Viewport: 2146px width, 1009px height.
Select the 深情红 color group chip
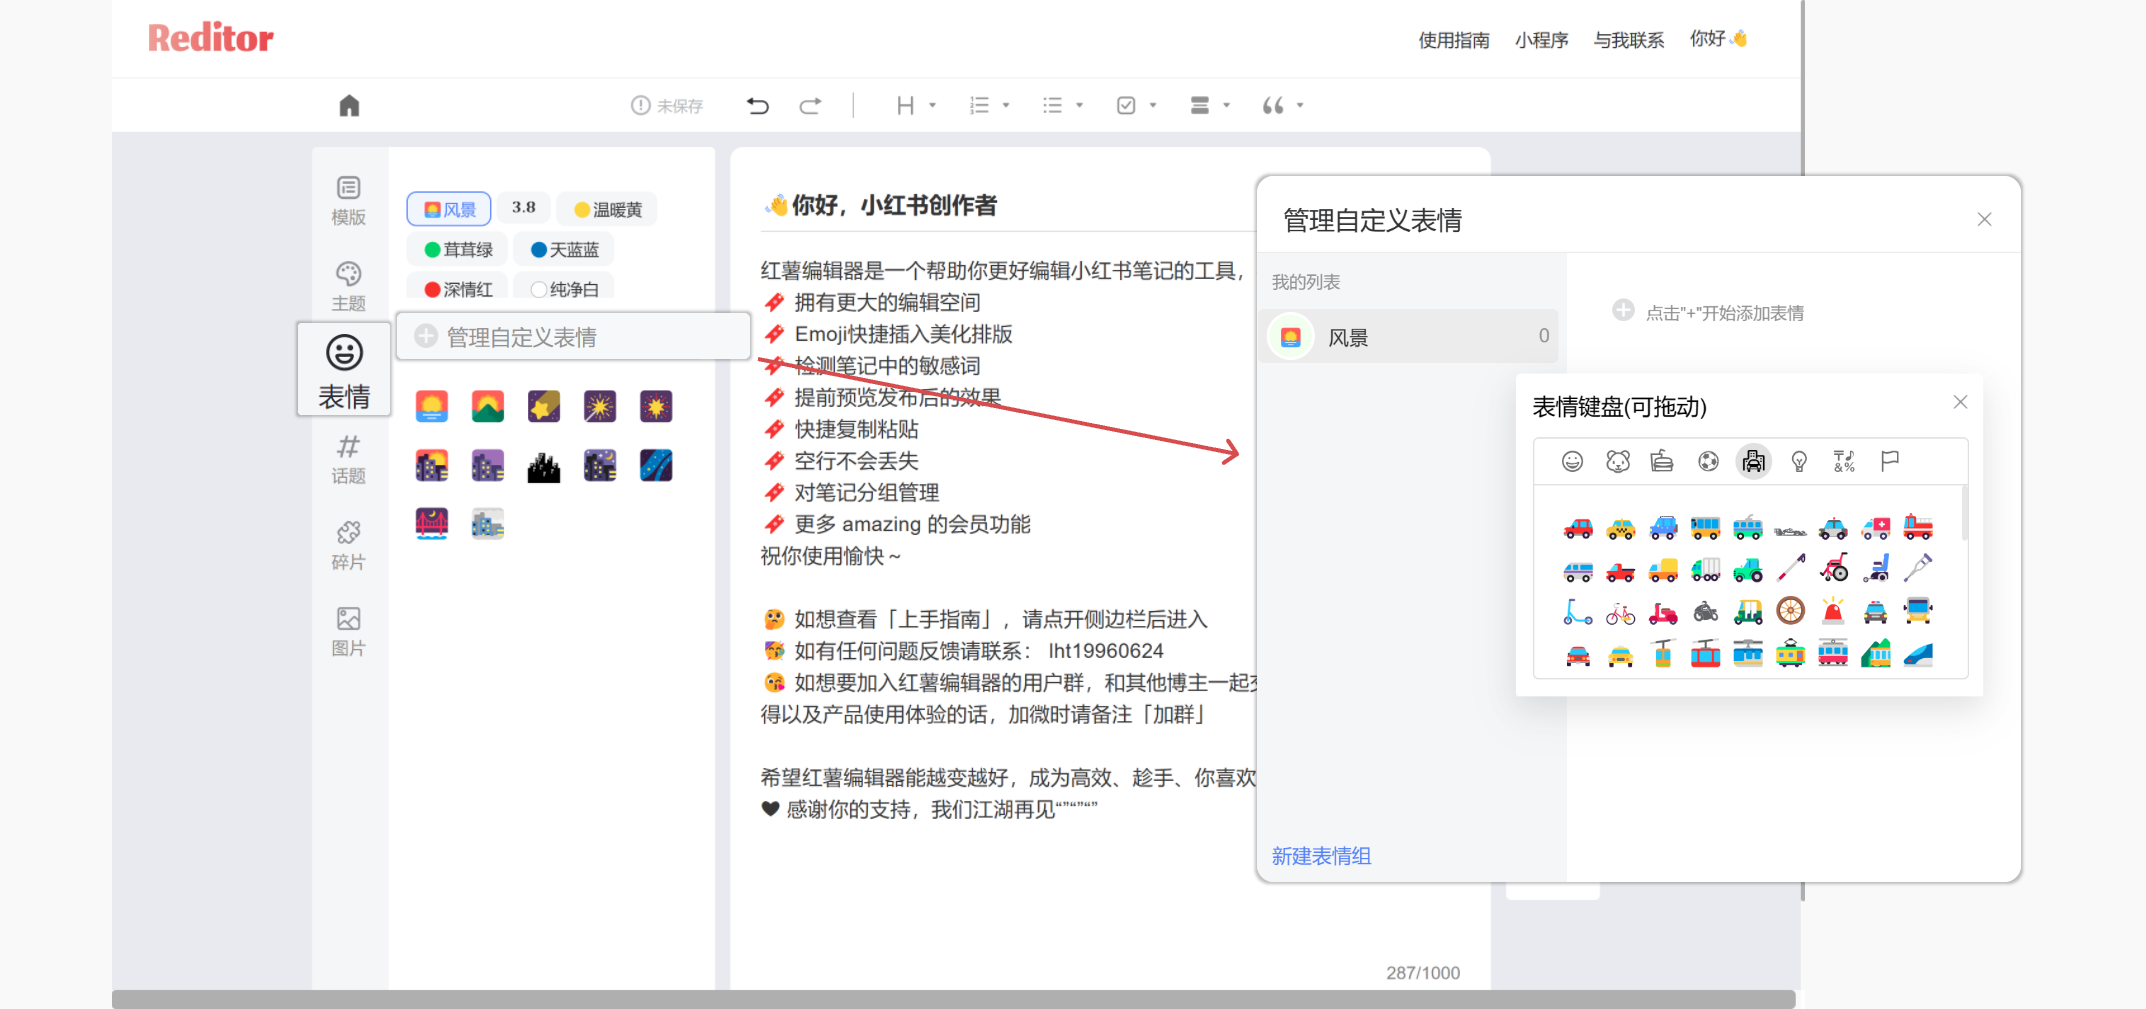pos(458,288)
